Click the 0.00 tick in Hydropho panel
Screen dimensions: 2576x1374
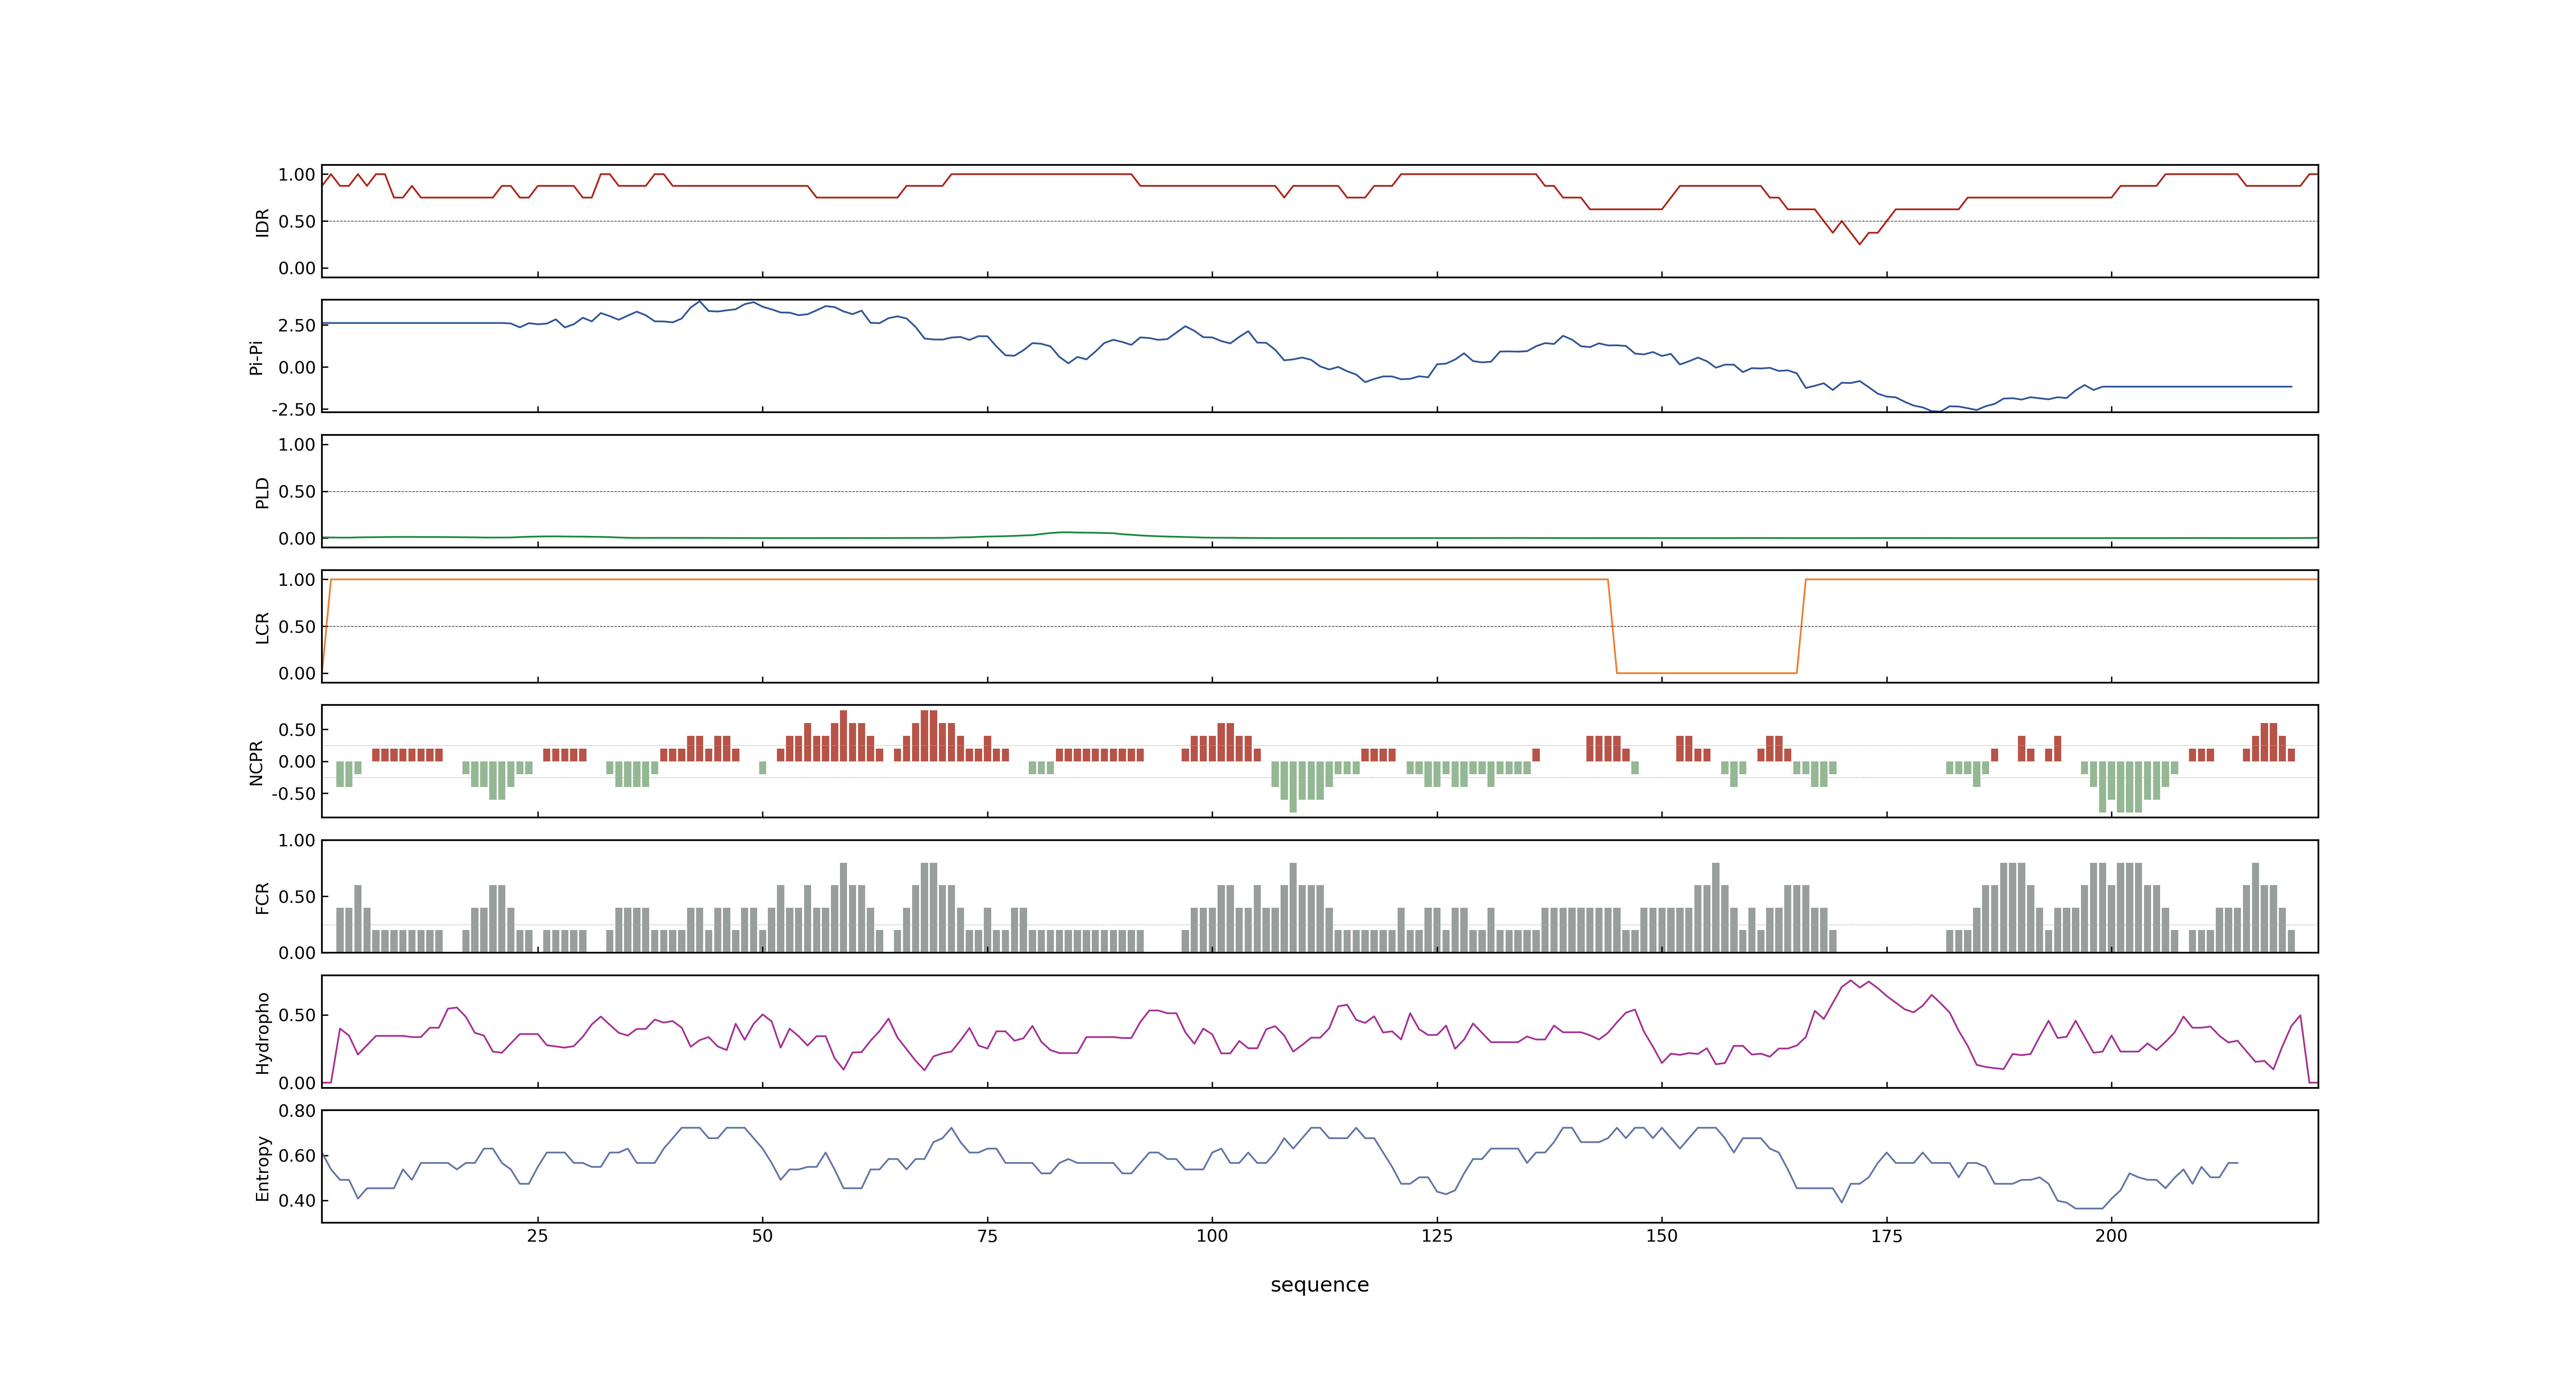tap(297, 1083)
